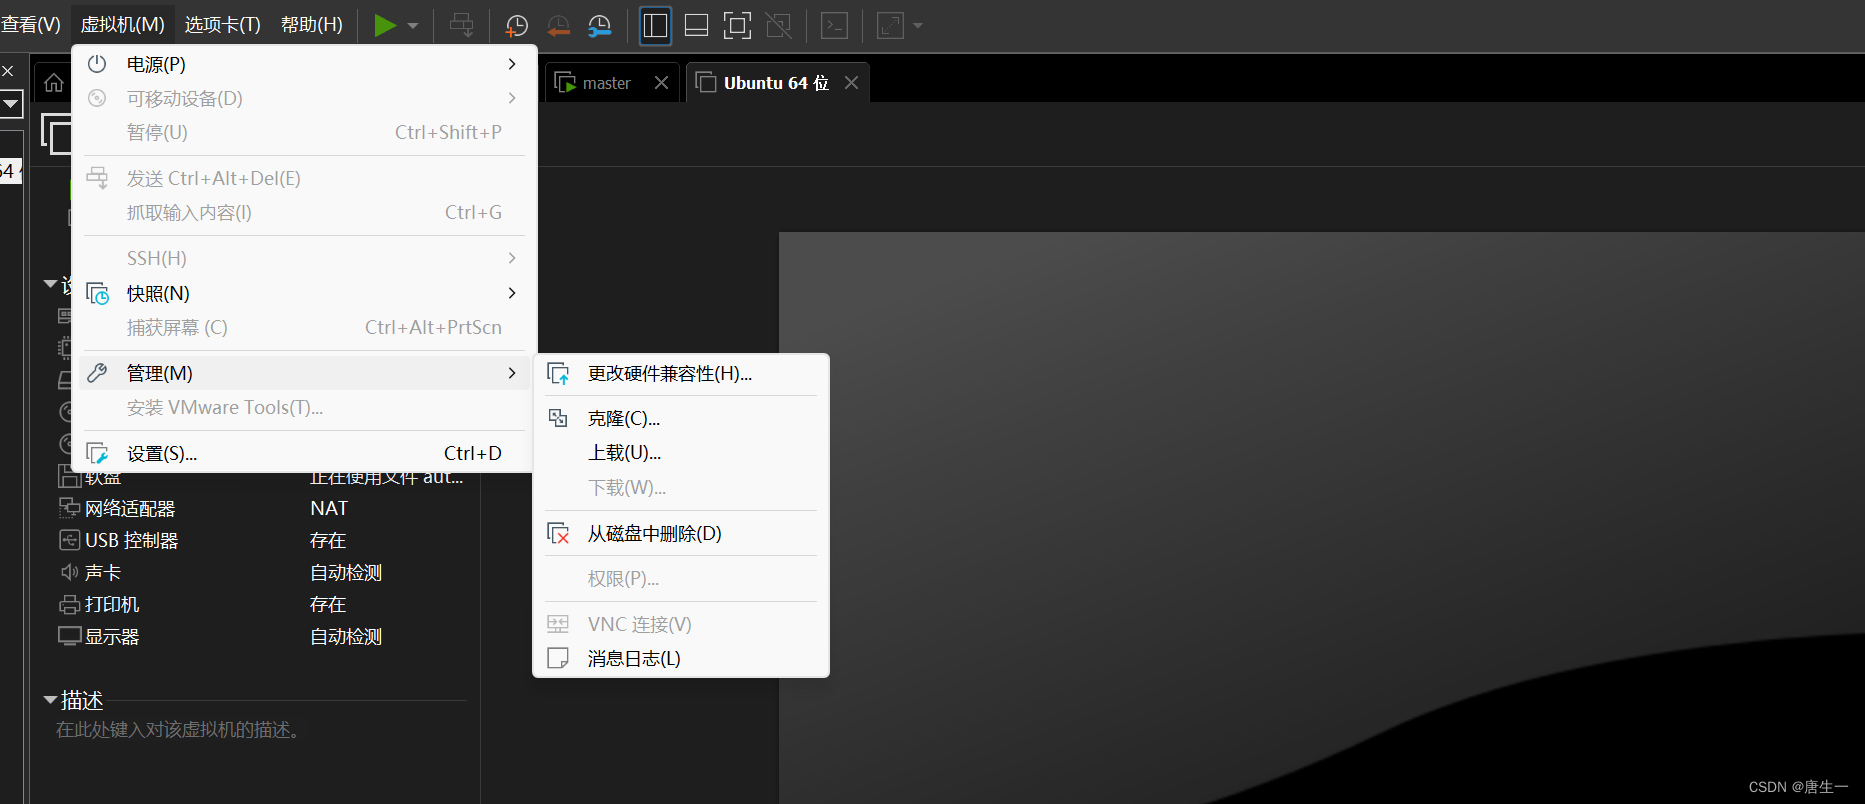Enter full screen mode icon

(737, 25)
